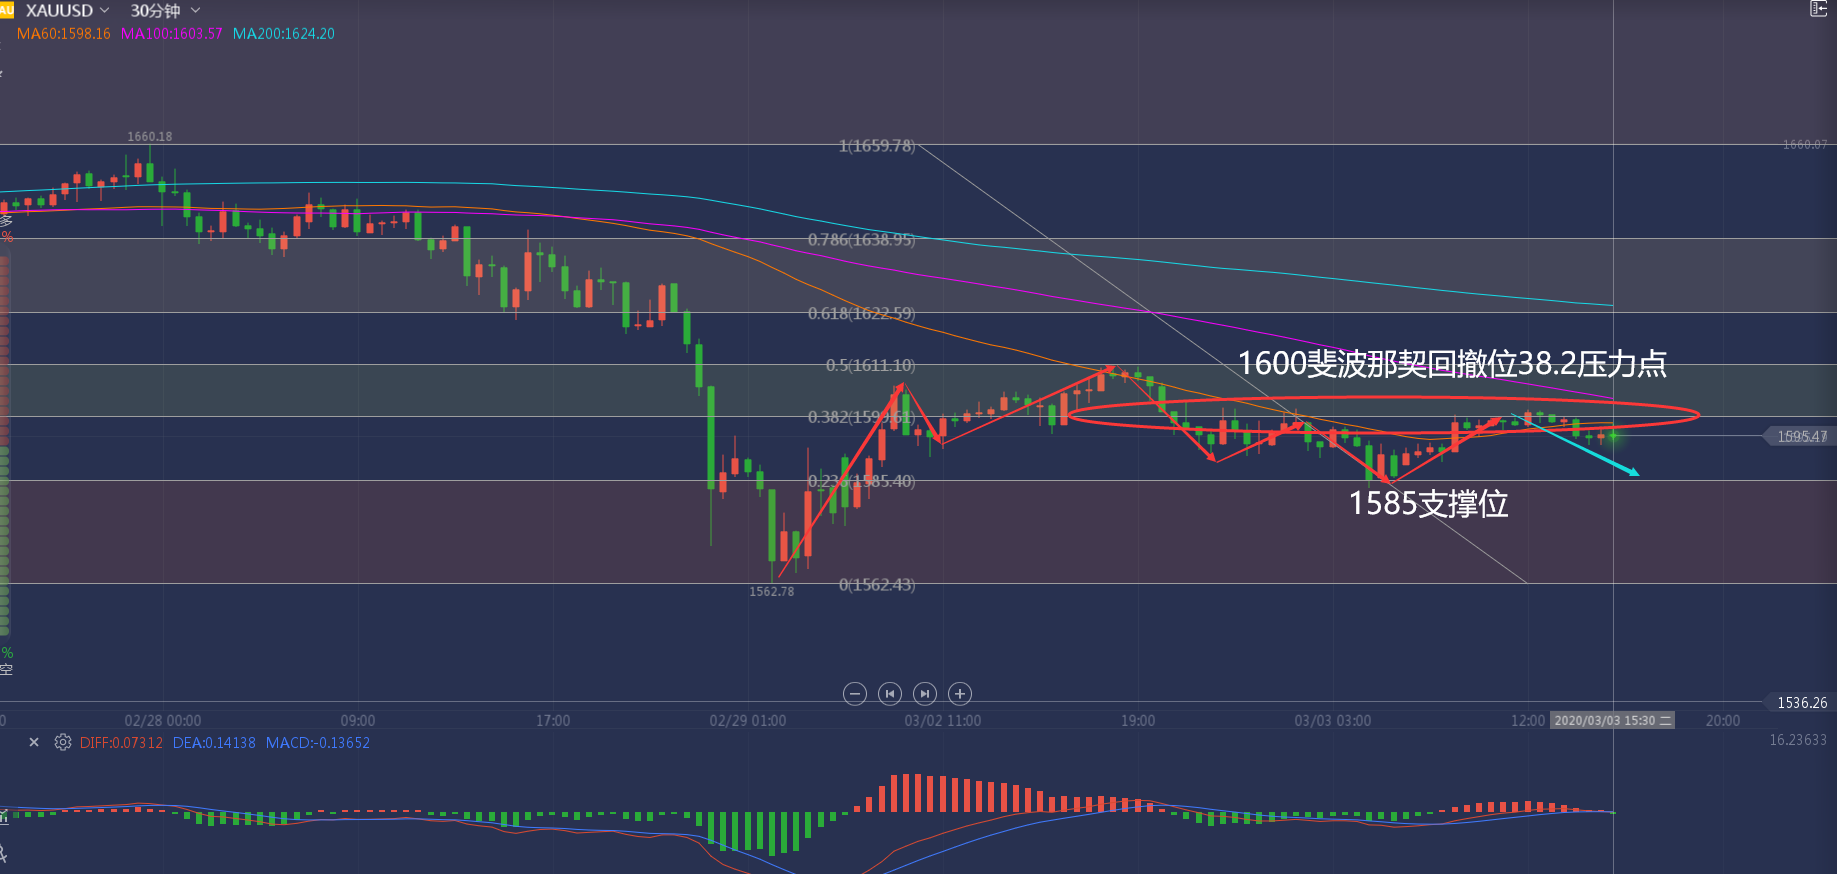Click the DIFF:0.07312 value label
Screen dimensions: 1837x874
point(121,743)
